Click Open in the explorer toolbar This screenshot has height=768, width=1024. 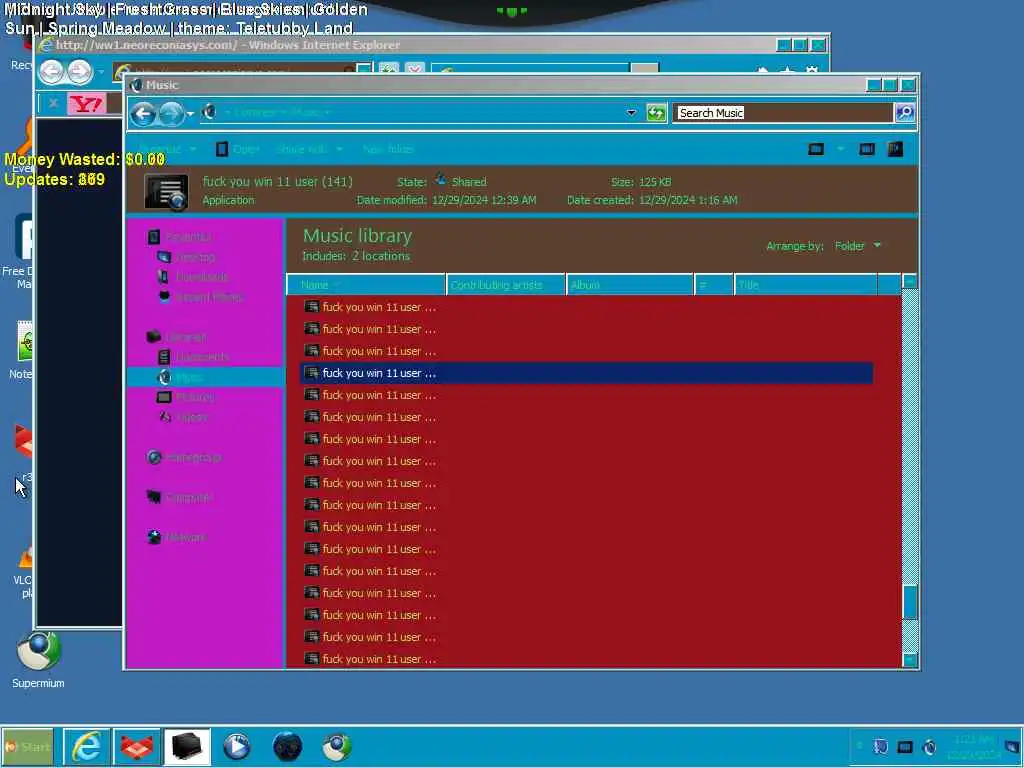pyautogui.click(x=238, y=150)
